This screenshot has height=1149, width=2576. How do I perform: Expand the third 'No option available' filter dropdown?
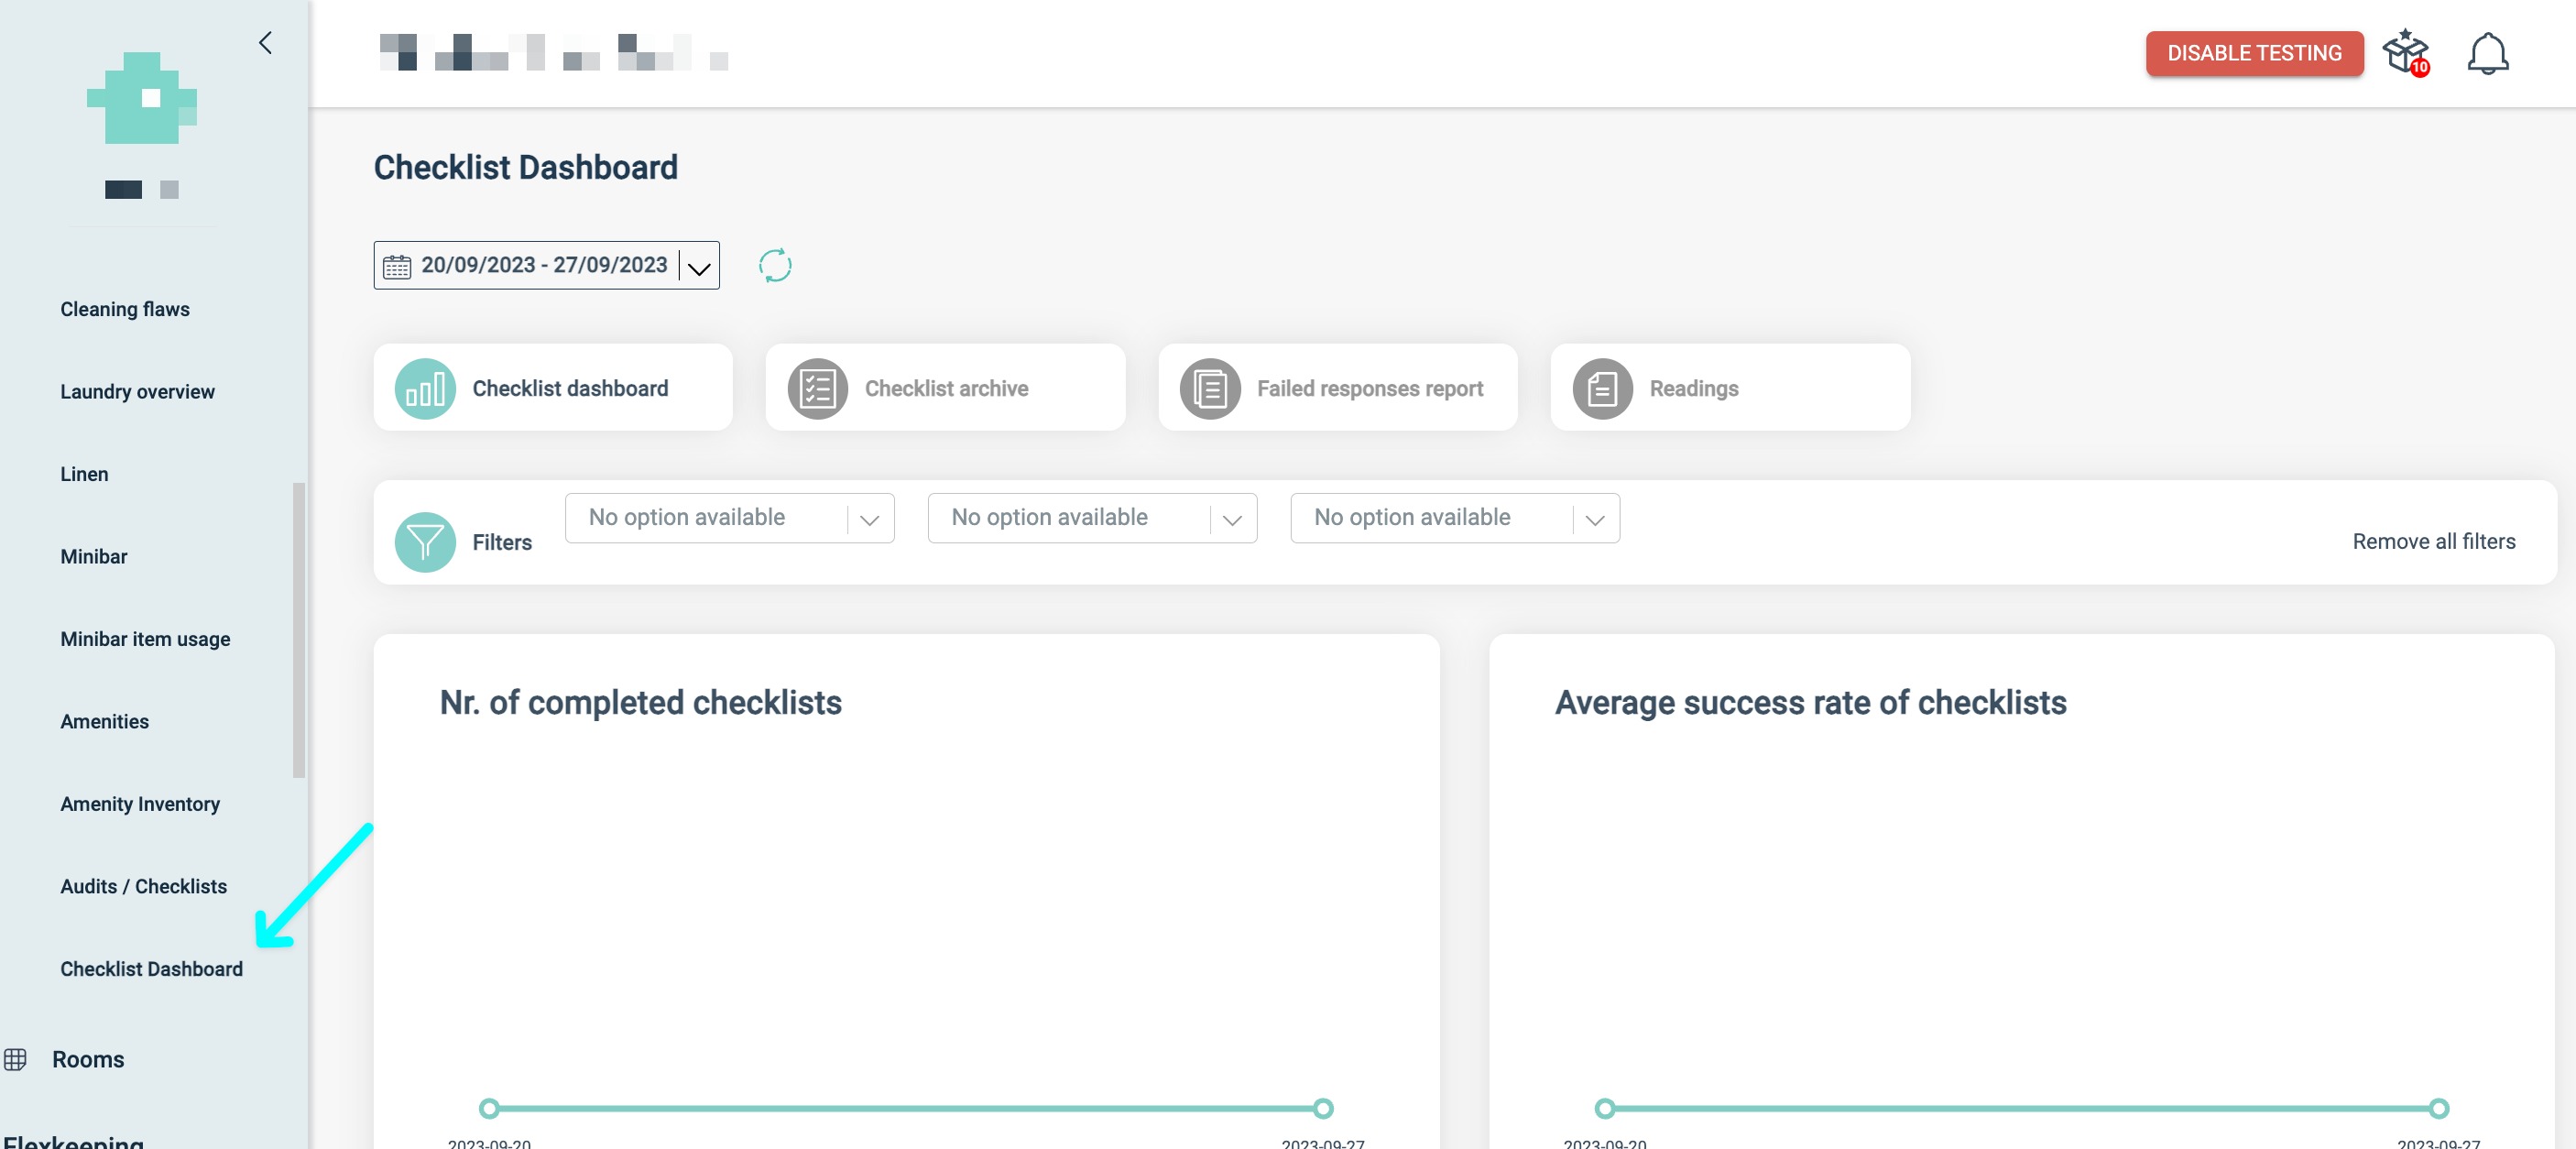(x=1454, y=518)
